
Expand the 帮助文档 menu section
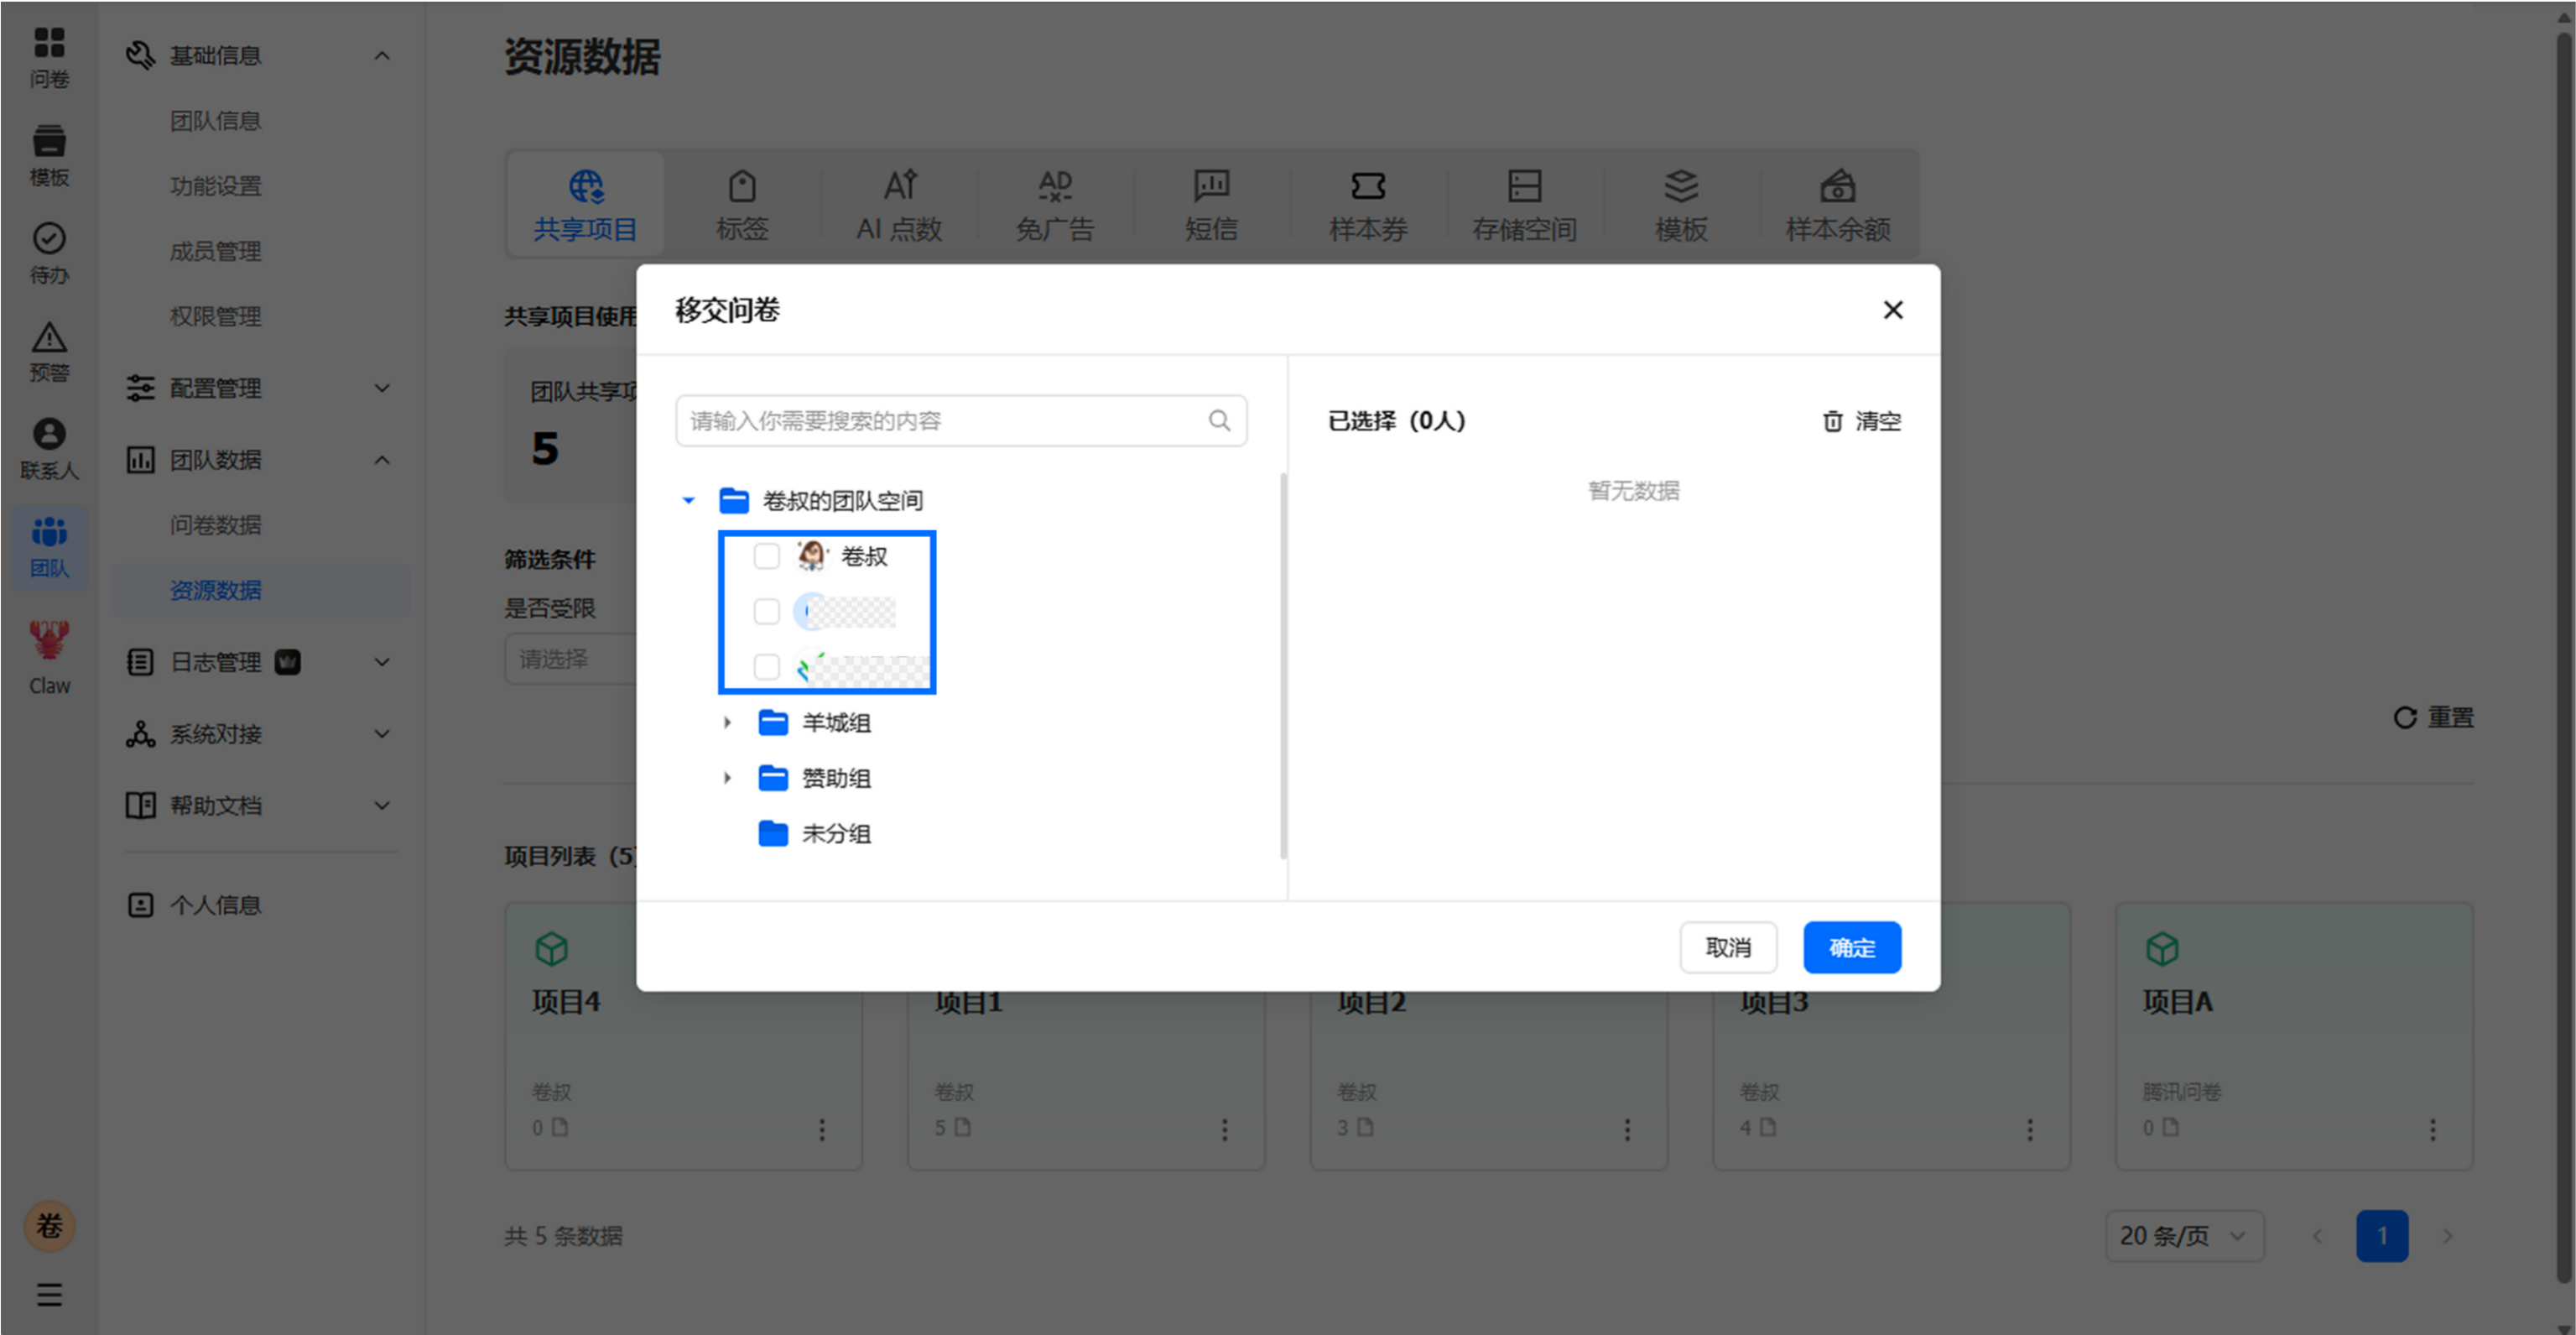click(382, 806)
